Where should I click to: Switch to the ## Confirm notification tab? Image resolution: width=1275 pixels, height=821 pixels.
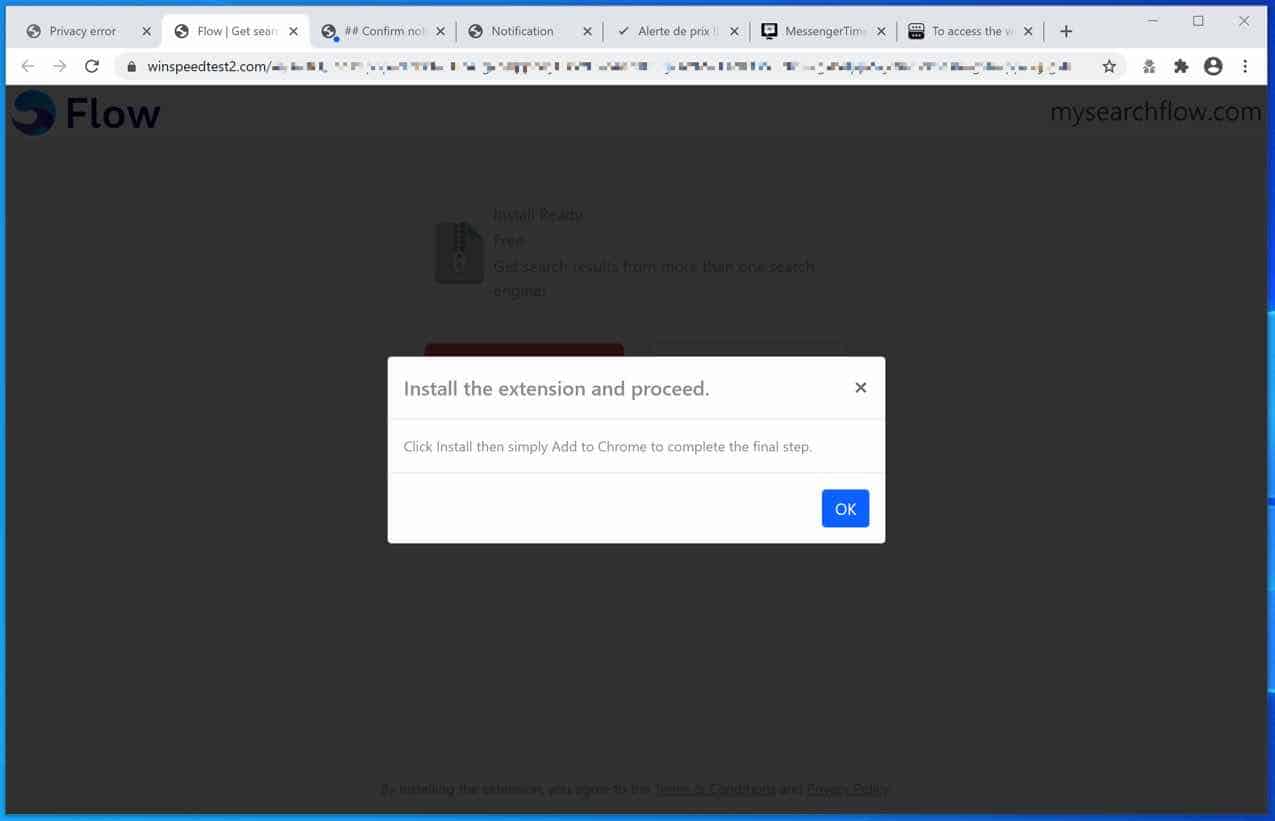click(x=382, y=31)
